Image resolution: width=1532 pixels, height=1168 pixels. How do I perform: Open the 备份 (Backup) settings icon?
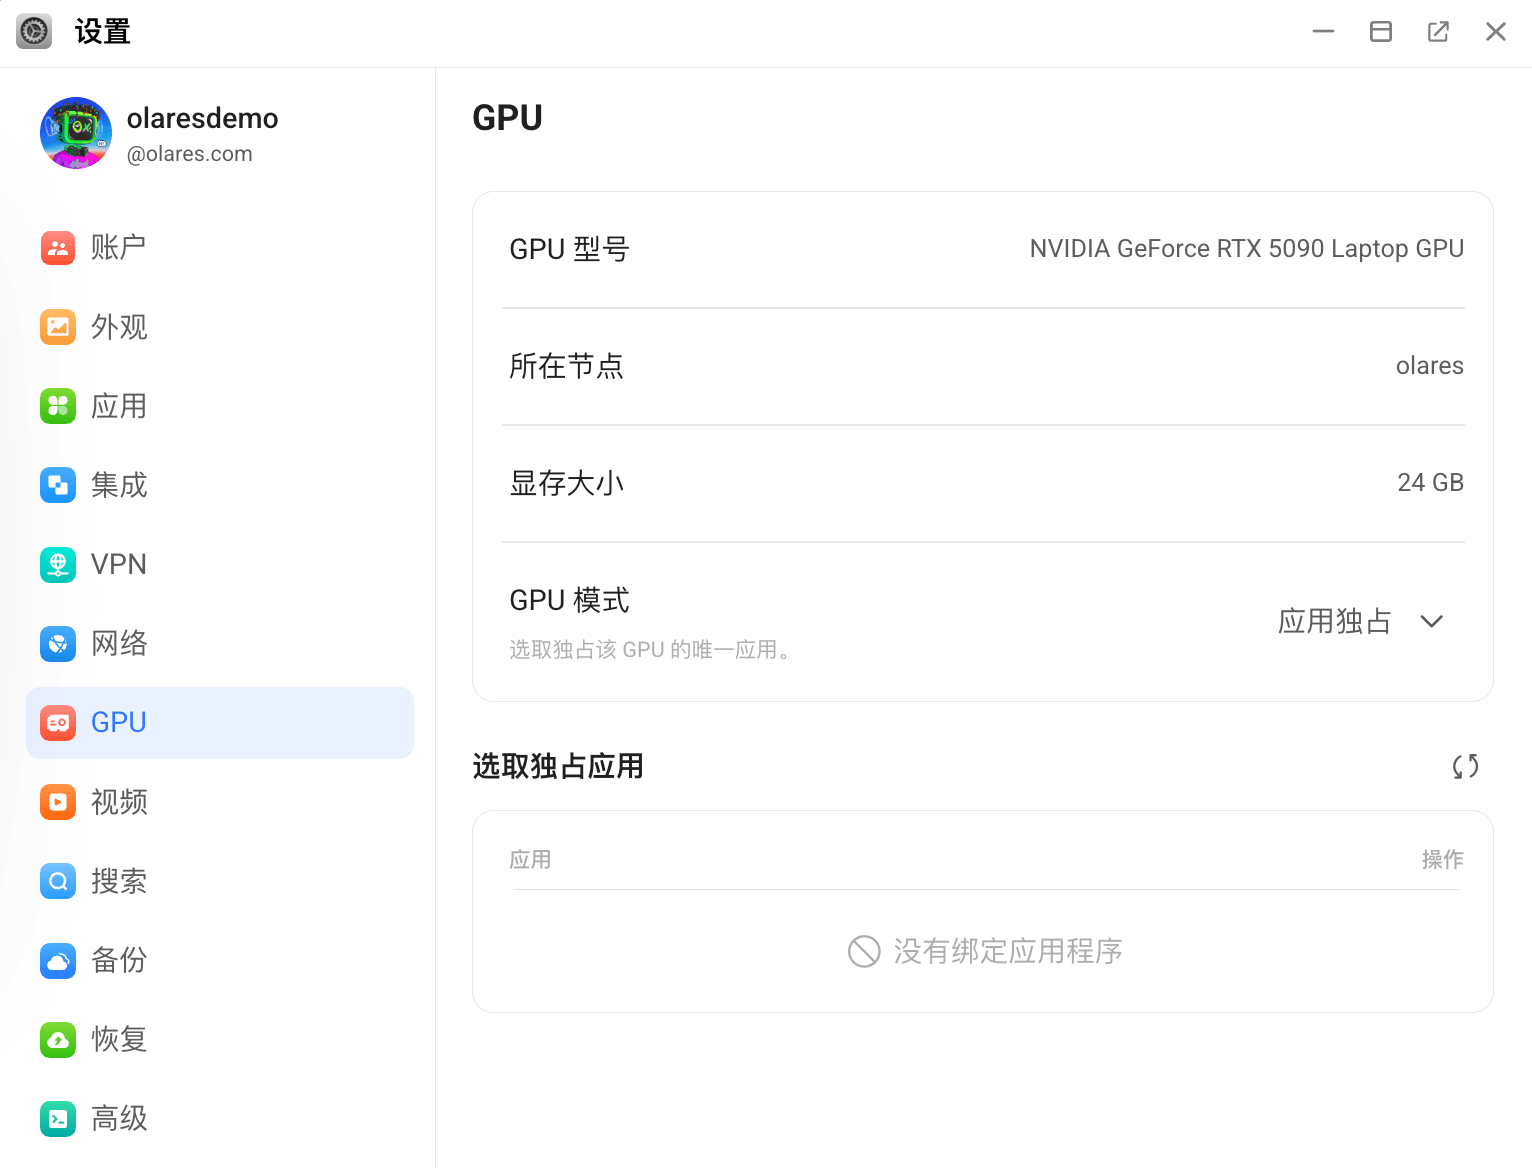point(57,960)
